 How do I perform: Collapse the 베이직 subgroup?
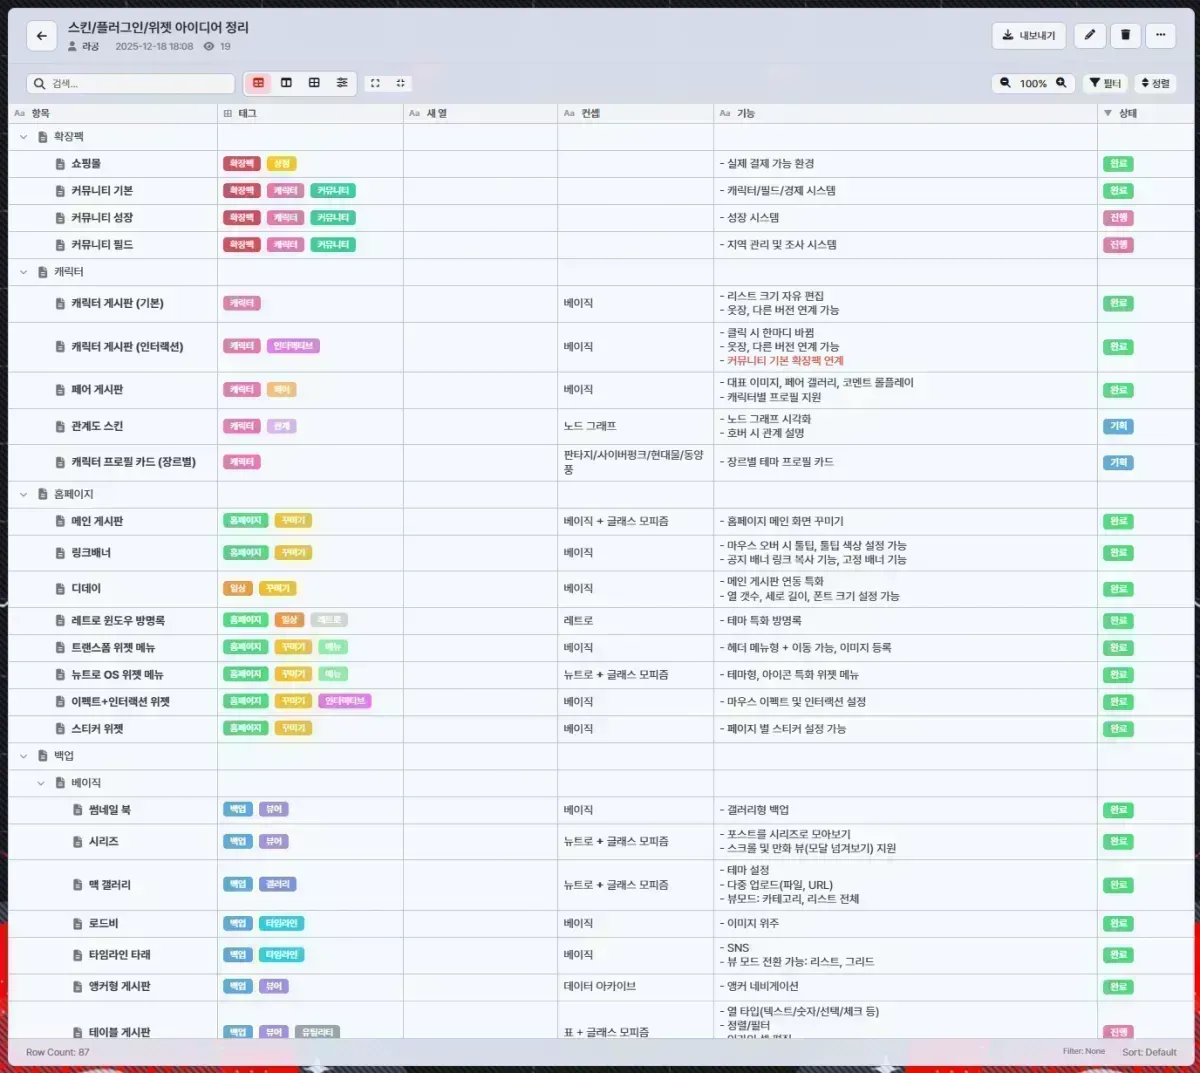tap(41, 783)
